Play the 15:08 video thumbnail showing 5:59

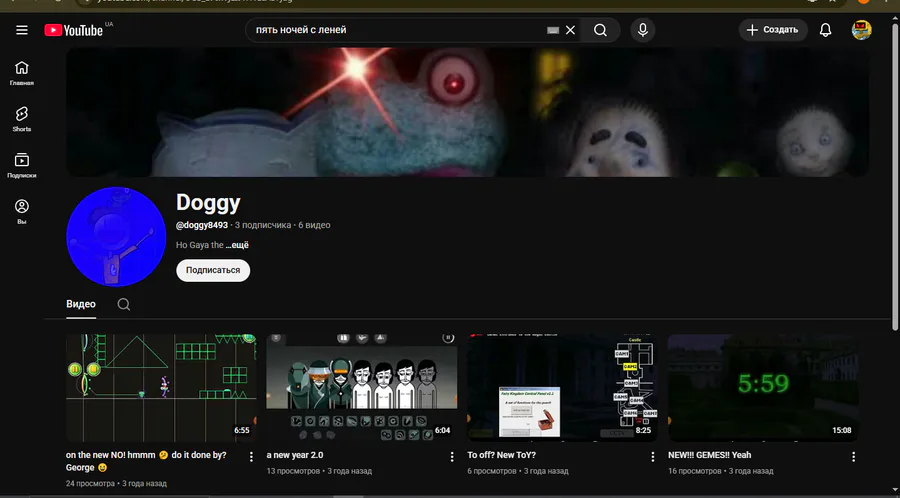[763, 388]
